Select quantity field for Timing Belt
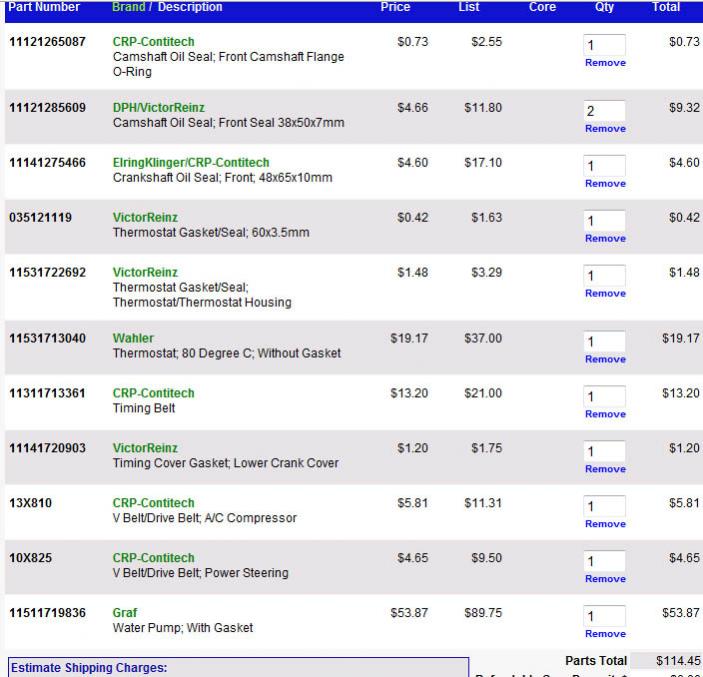Viewport: 703px width, 677px height. click(605, 396)
